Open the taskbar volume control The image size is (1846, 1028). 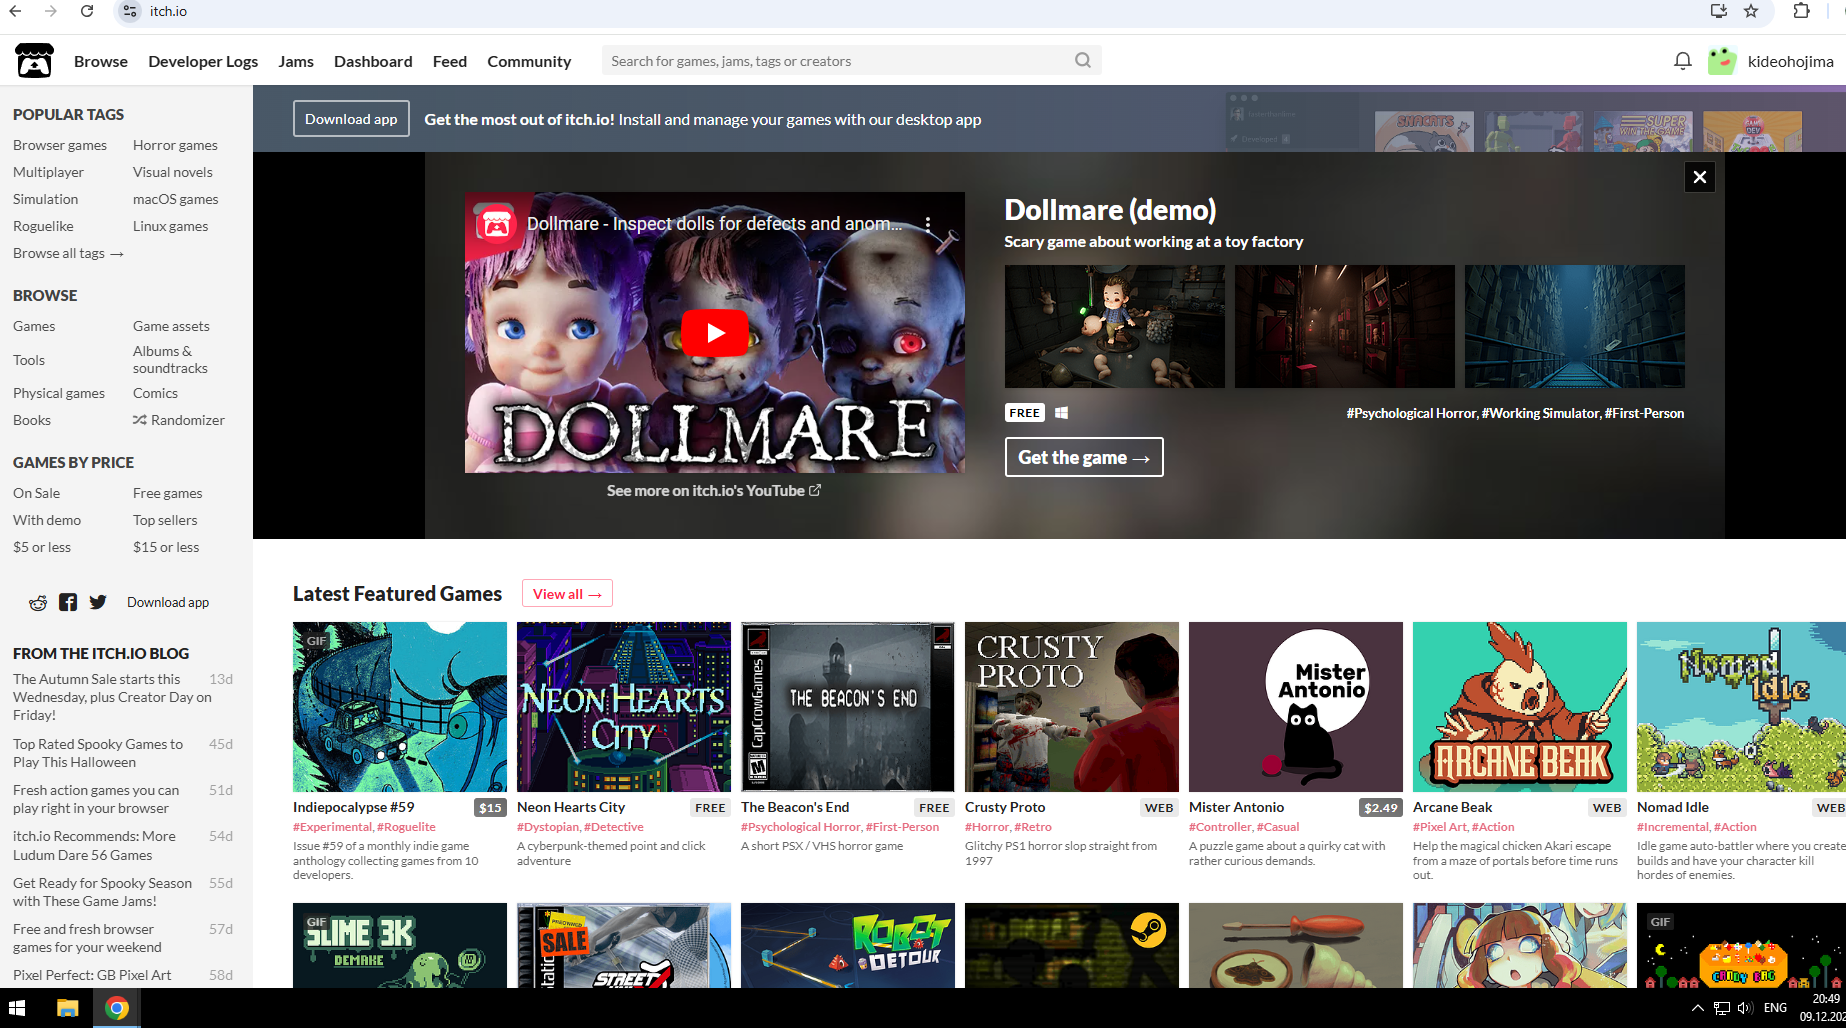coord(1745,1008)
